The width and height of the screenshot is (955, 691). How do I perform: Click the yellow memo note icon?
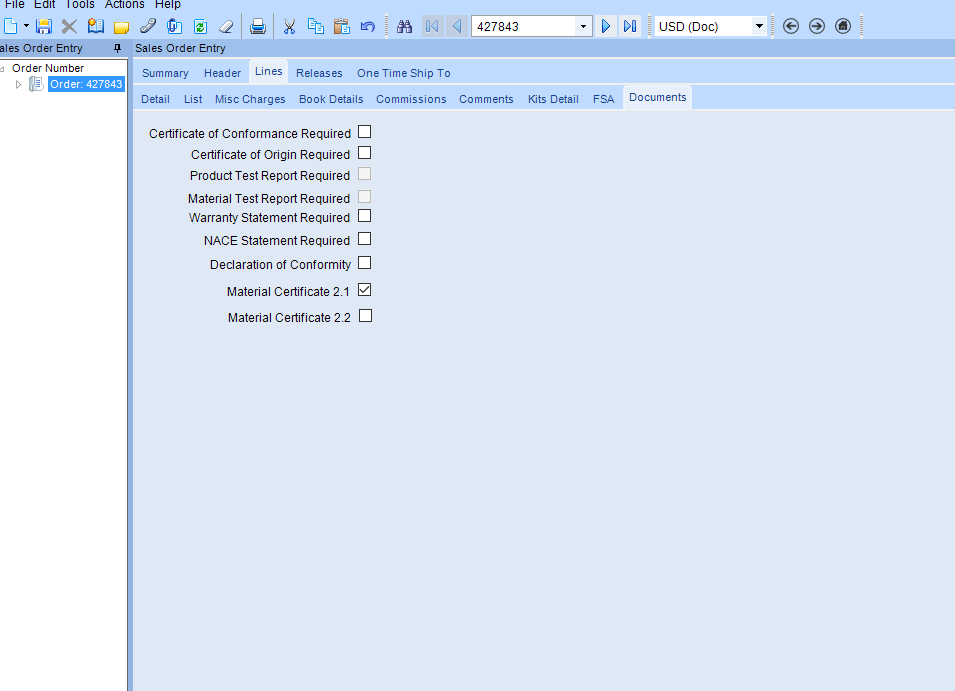pyautogui.click(x=122, y=27)
